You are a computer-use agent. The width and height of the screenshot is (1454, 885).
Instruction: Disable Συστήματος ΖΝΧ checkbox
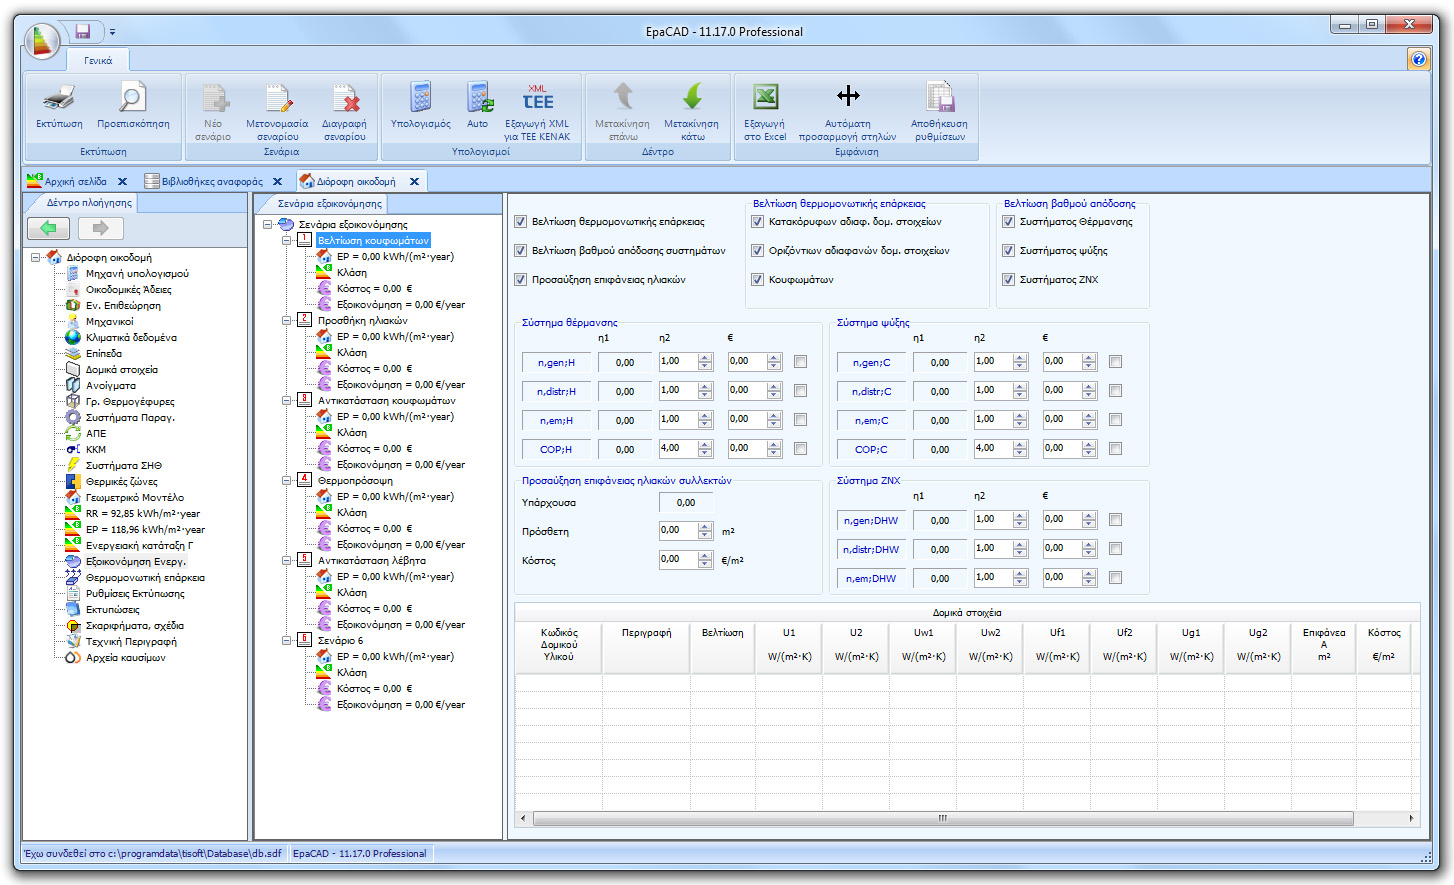[x=1009, y=279]
